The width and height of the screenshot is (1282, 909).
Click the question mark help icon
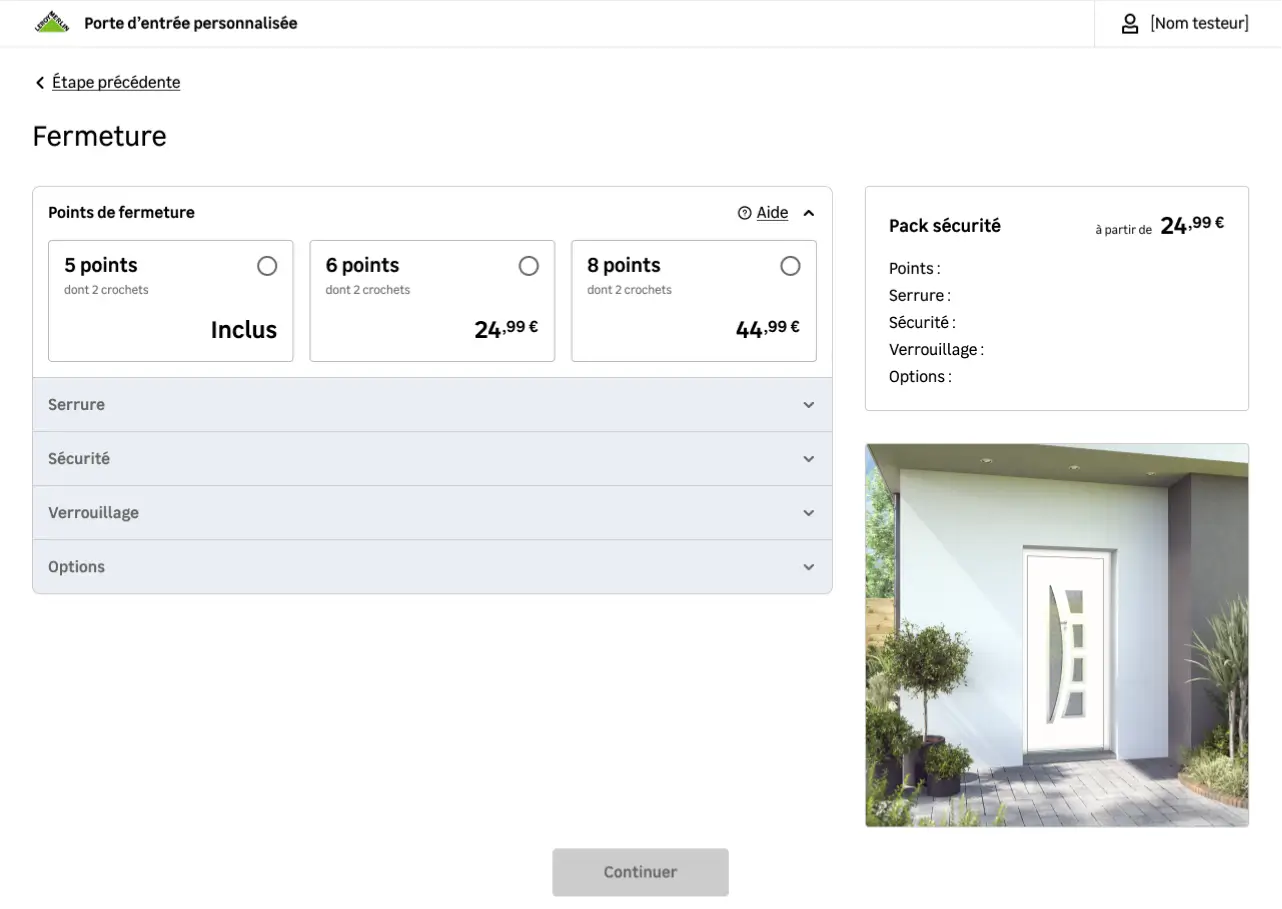point(744,213)
